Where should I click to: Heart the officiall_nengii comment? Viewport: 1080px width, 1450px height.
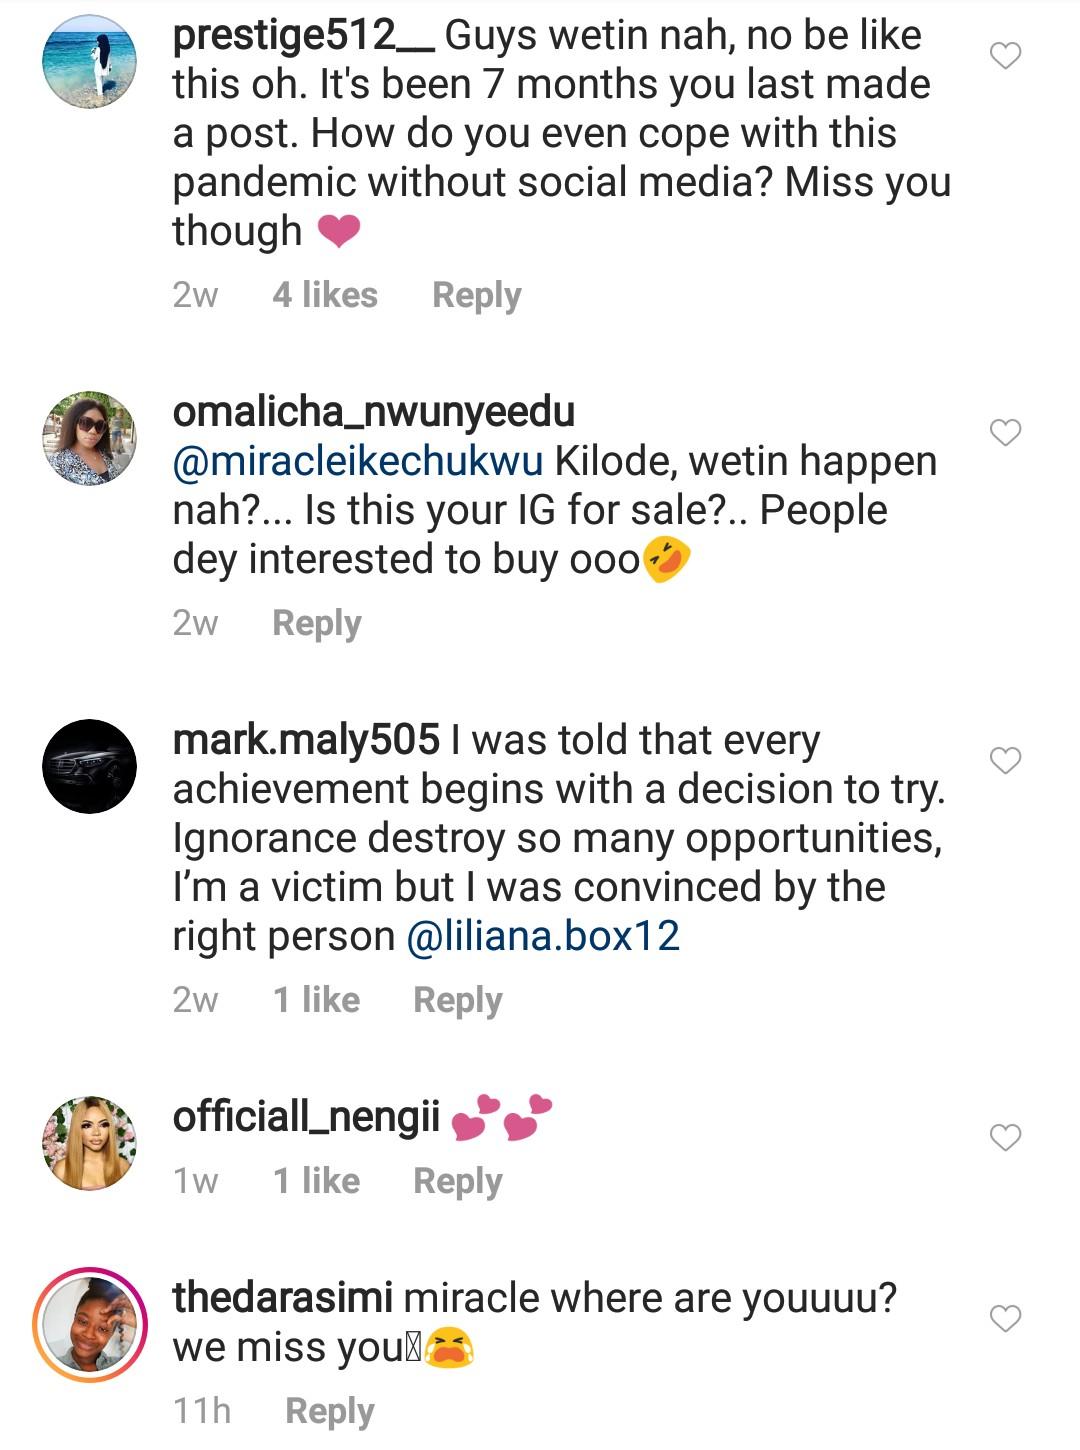click(1005, 1137)
